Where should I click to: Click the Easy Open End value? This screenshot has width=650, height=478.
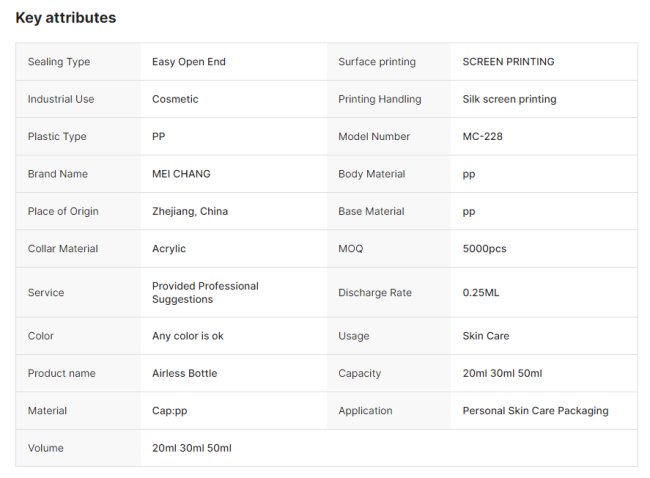189,62
